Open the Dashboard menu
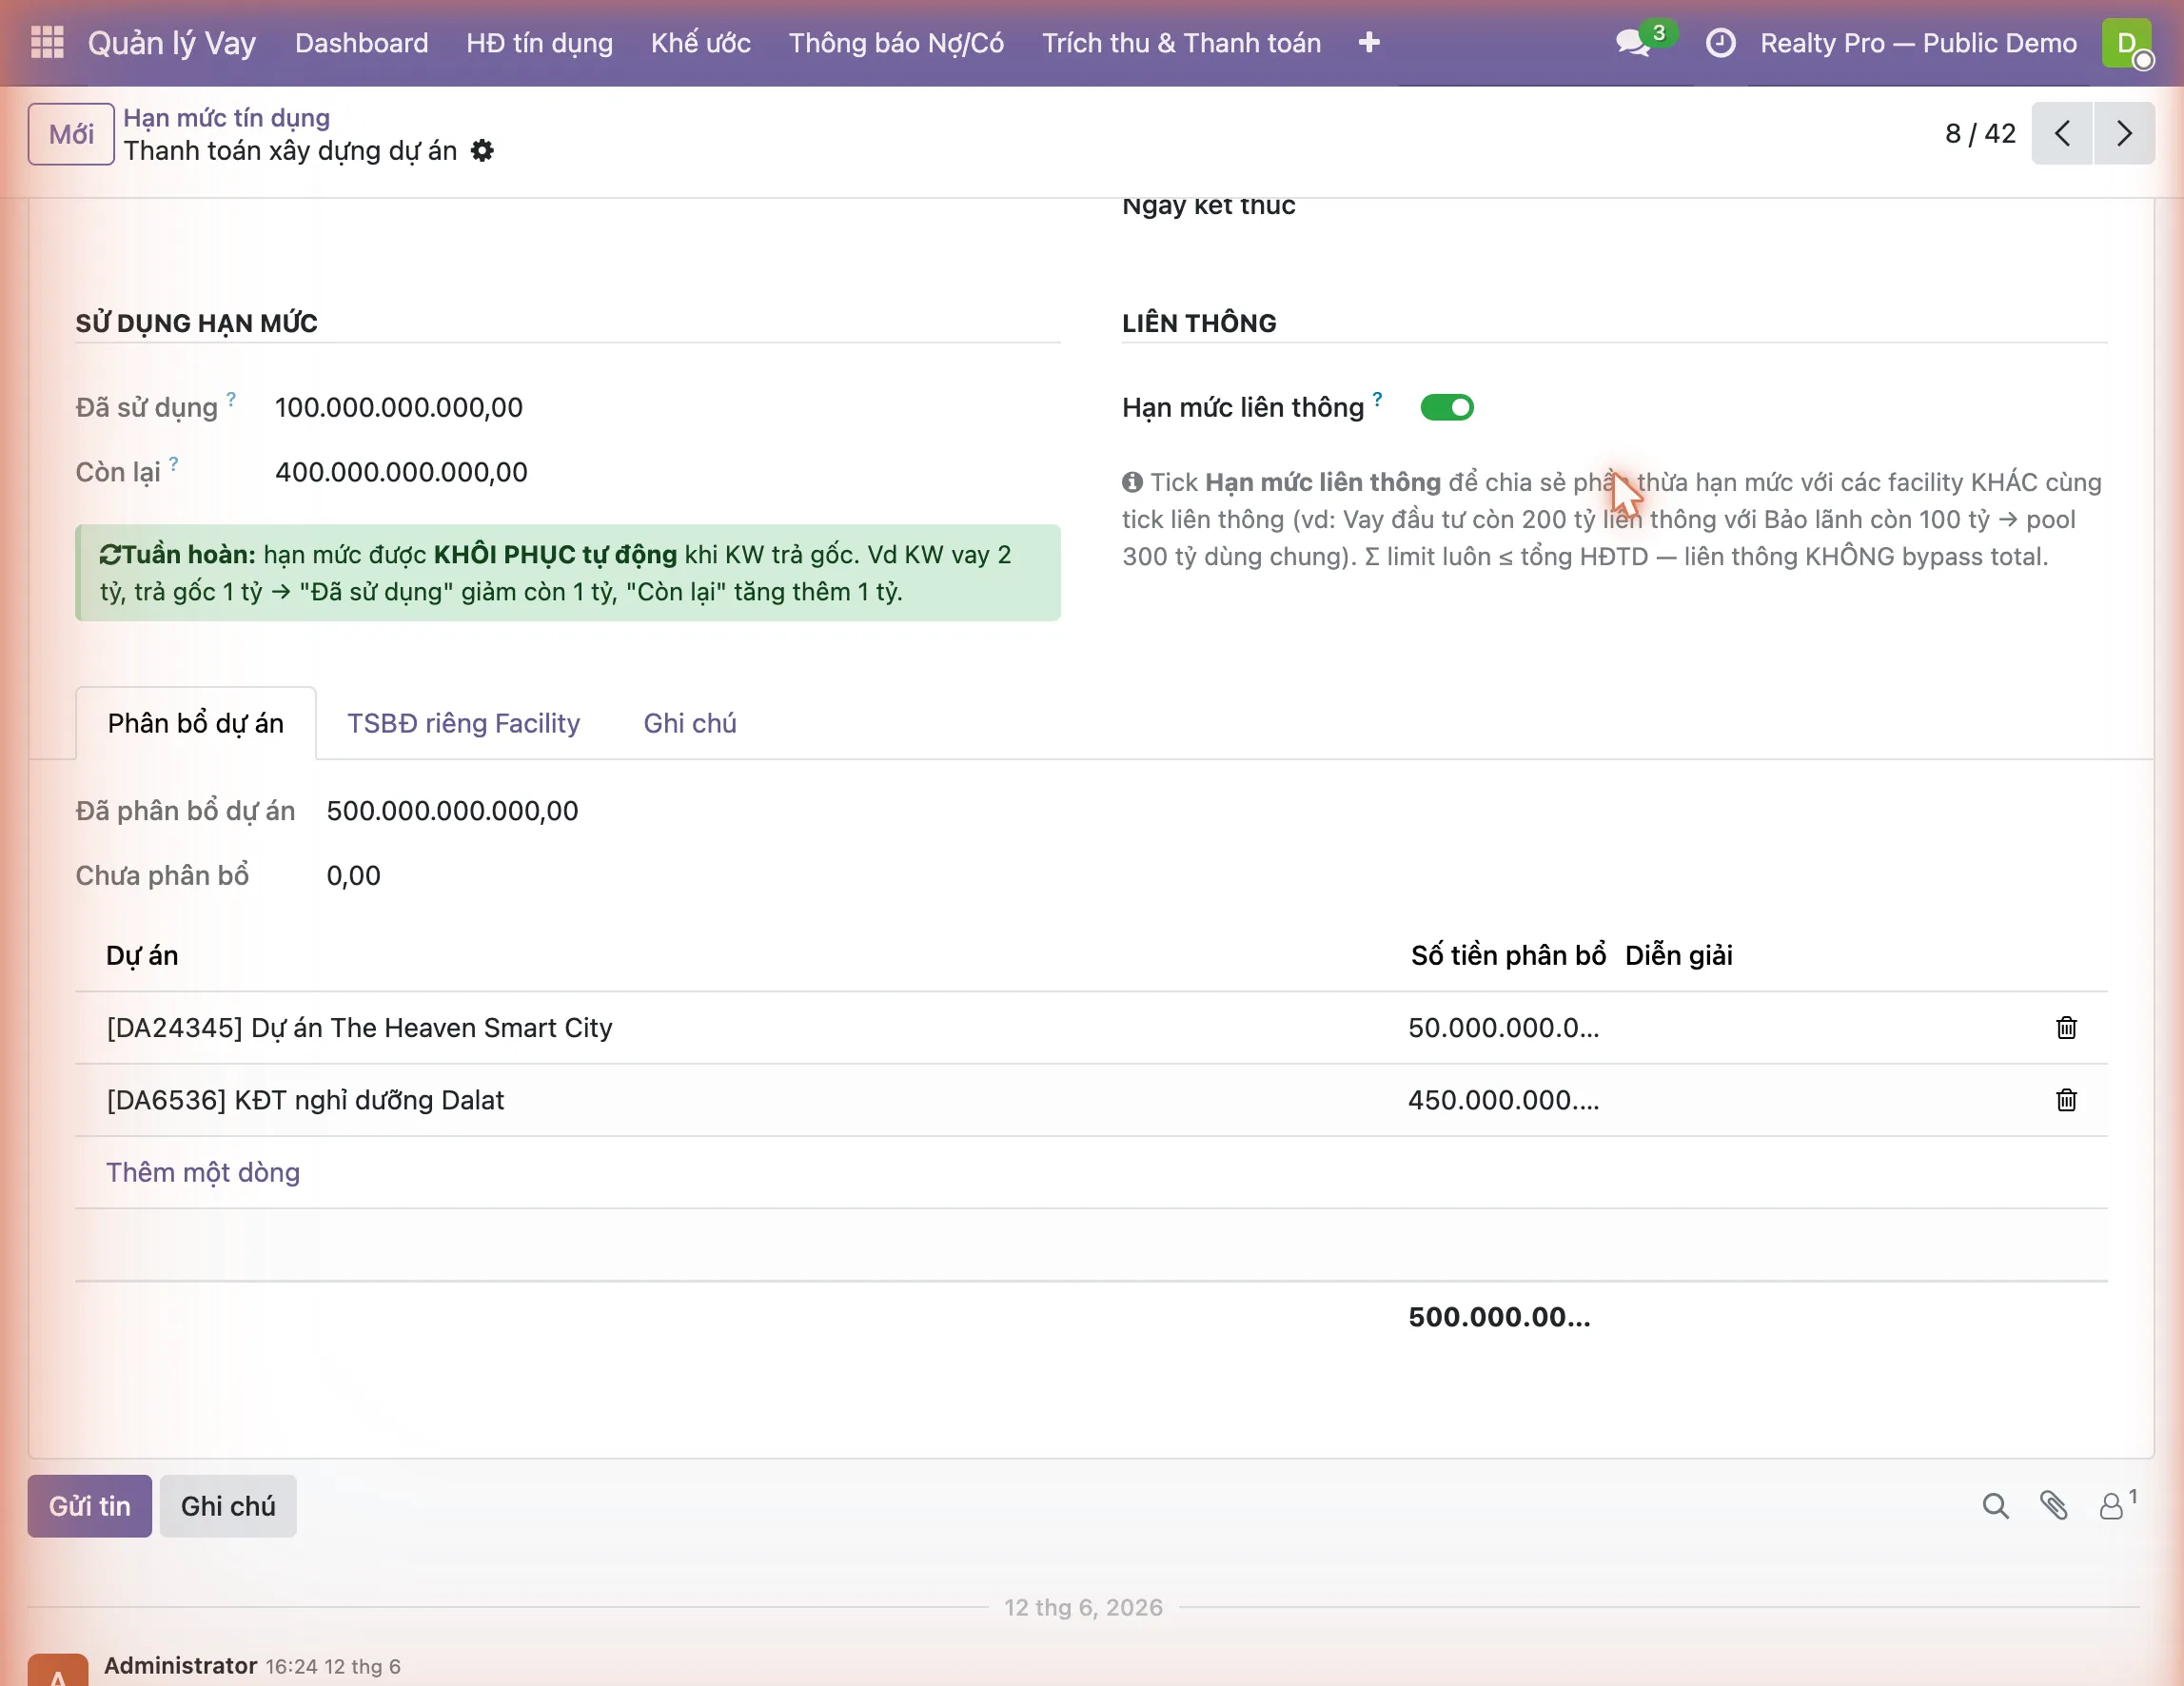 (361, 43)
